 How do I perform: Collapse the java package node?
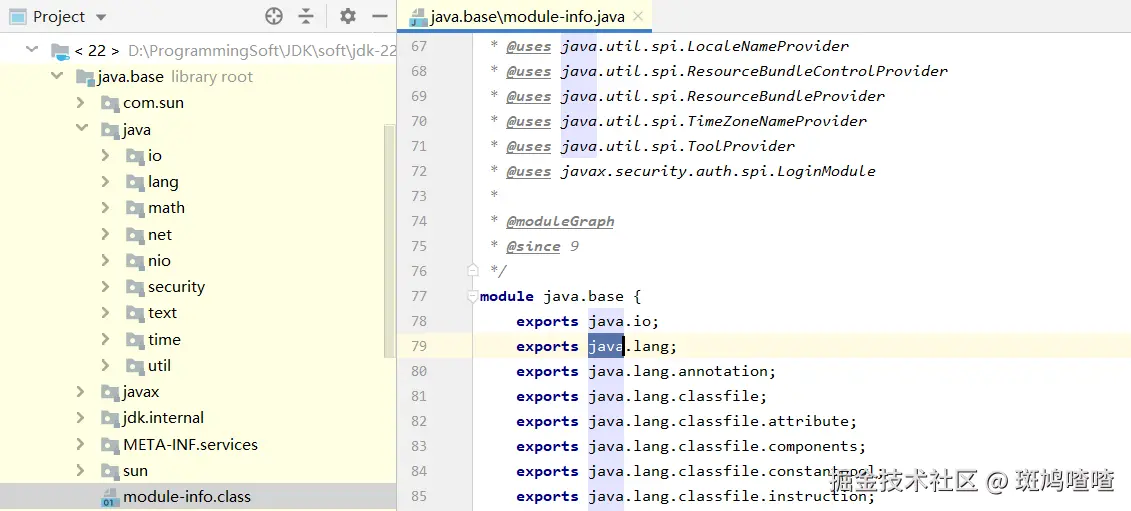click(81, 129)
